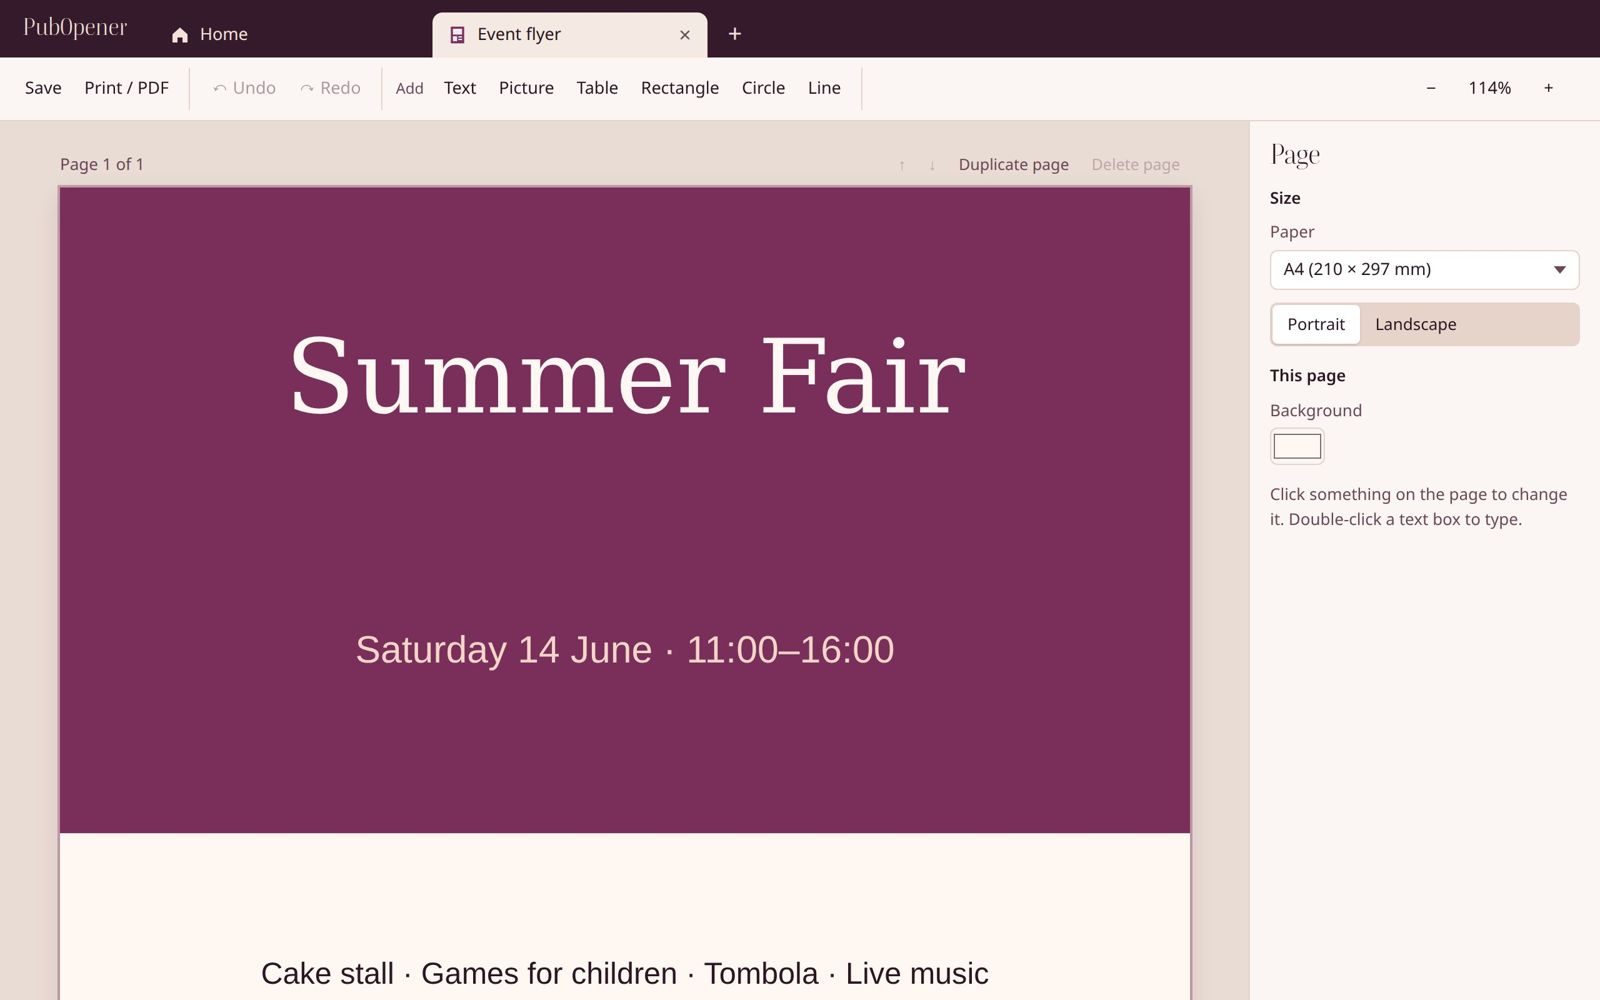Add a Line
This screenshot has height=1000, width=1600.
coord(824,88)
